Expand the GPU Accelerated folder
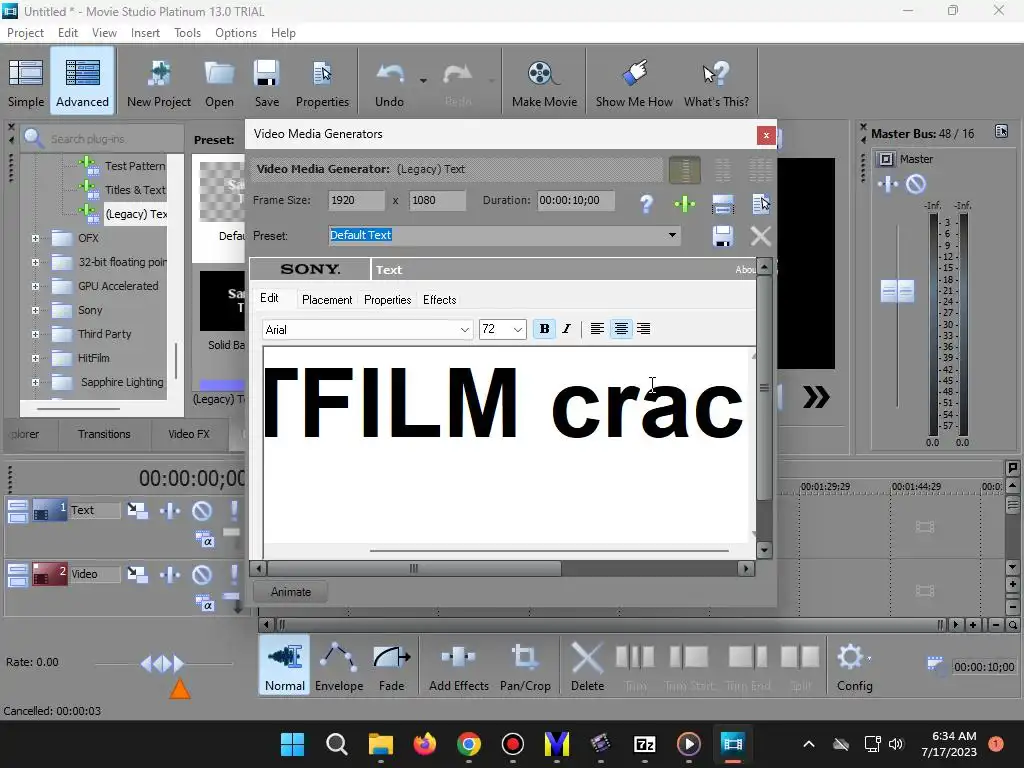 (x=35, y=286)
